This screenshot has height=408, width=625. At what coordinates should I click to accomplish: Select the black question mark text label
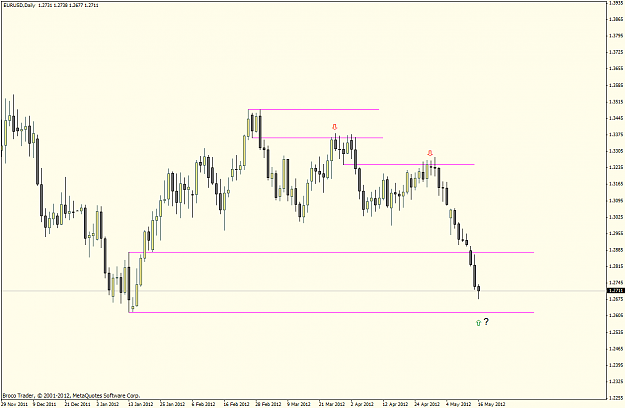click(486, 322)
